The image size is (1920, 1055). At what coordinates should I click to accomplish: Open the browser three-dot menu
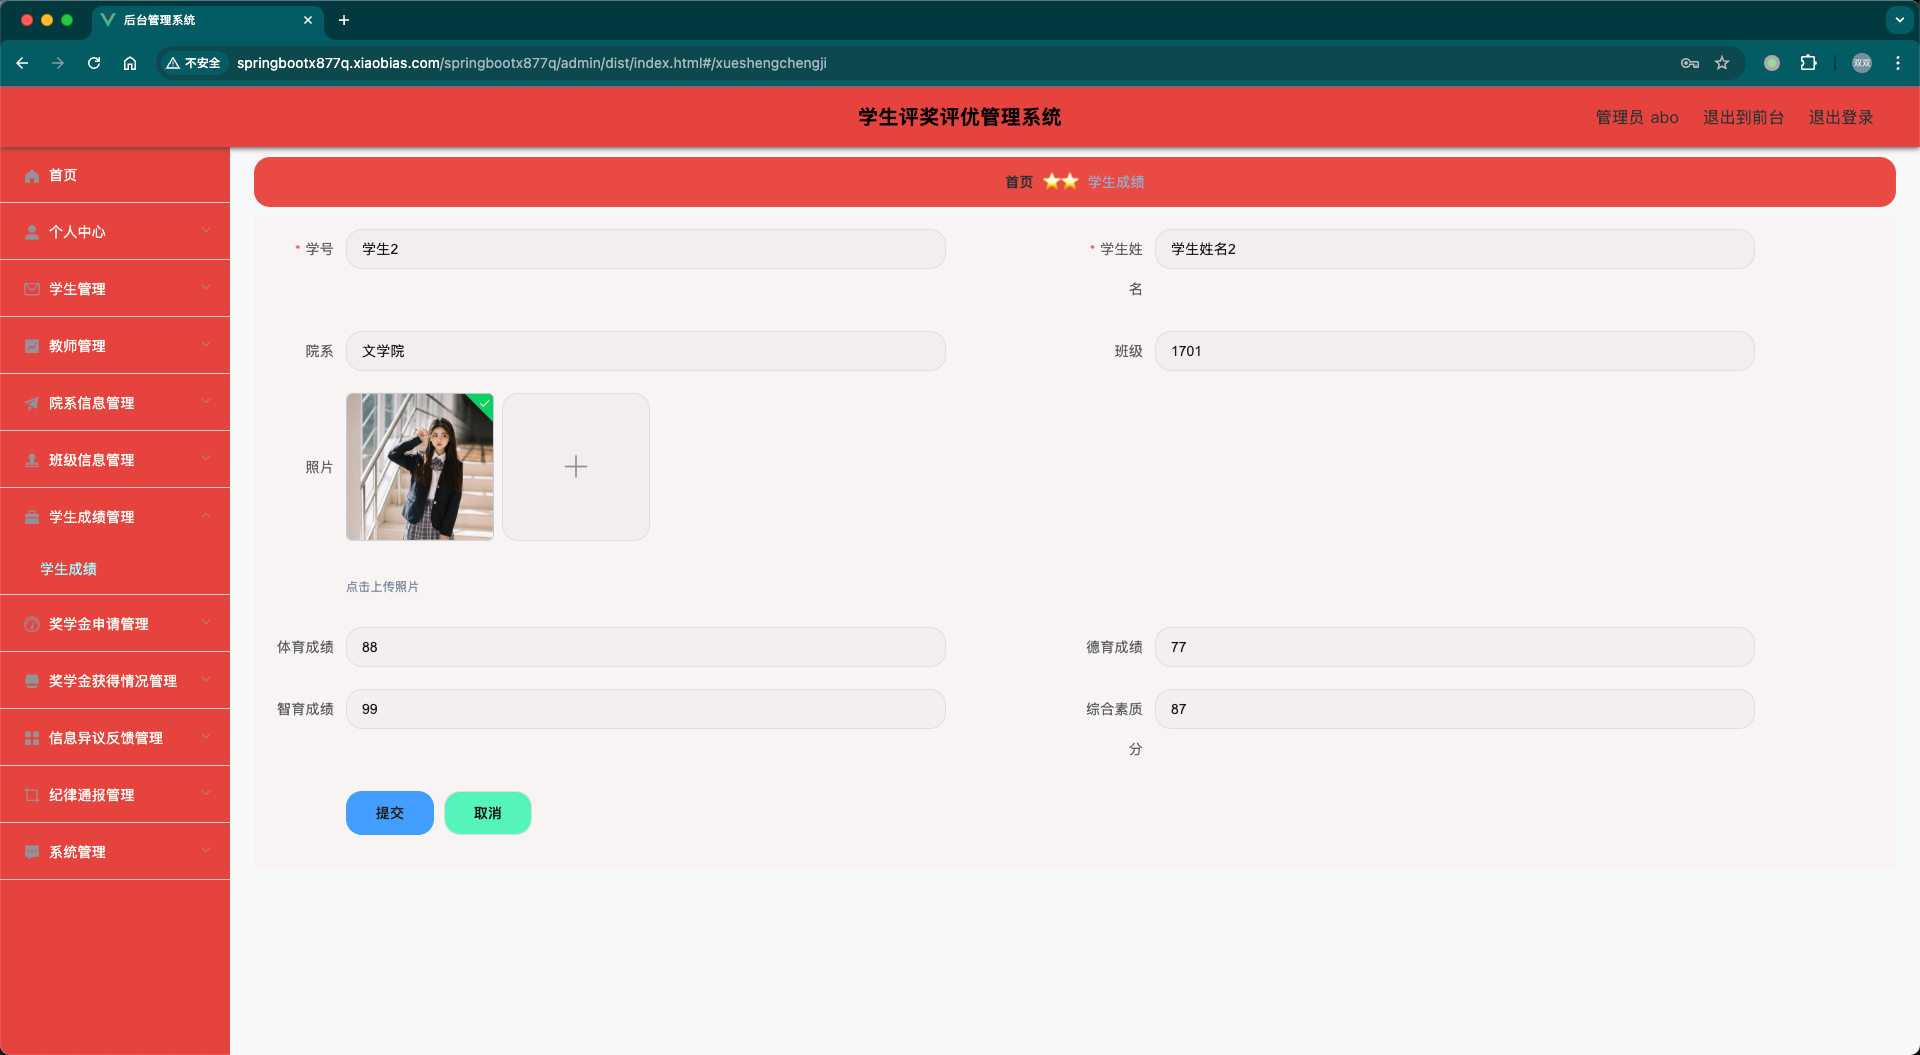click(1898, 63)
